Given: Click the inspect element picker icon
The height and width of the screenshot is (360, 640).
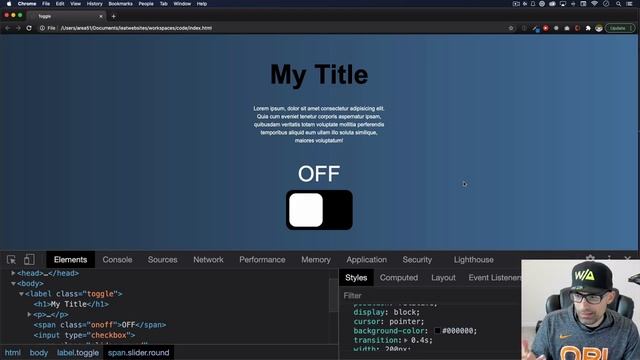Looking at the screenshot, I should 11,260.
